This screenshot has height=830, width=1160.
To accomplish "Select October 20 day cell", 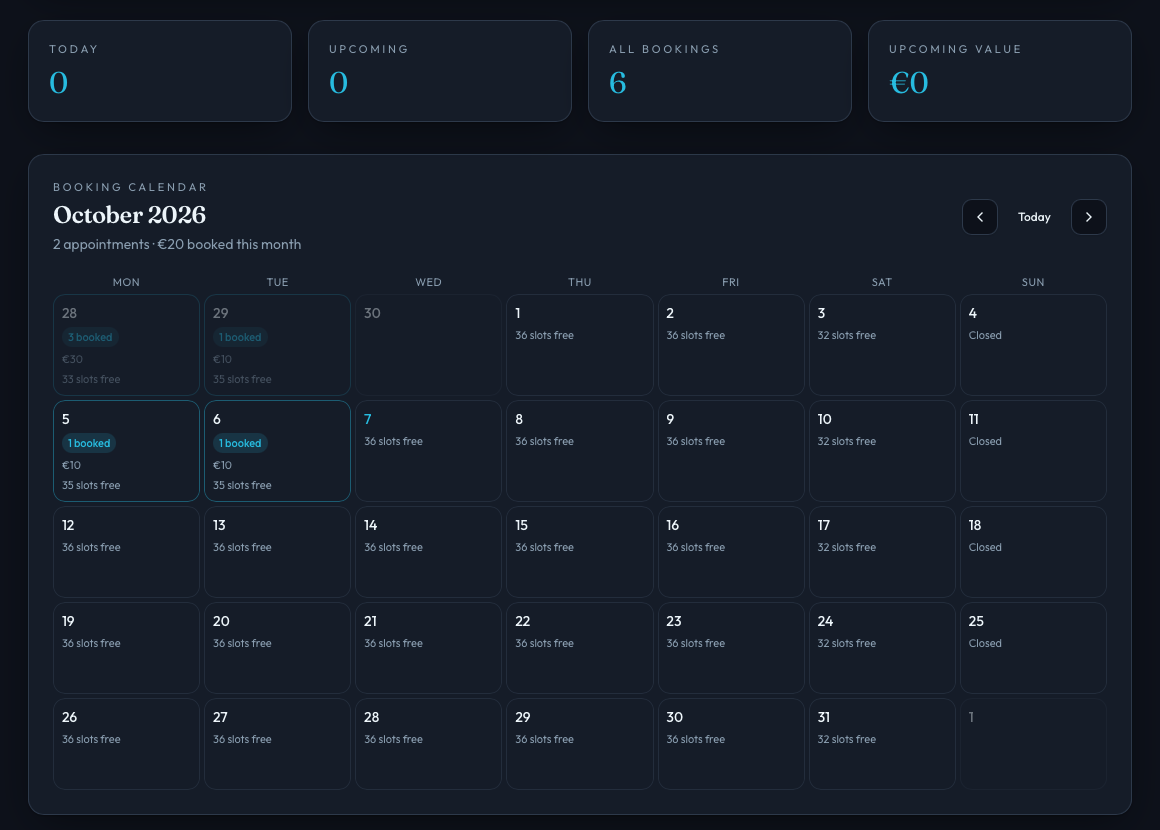I will [x=277, y=648].
